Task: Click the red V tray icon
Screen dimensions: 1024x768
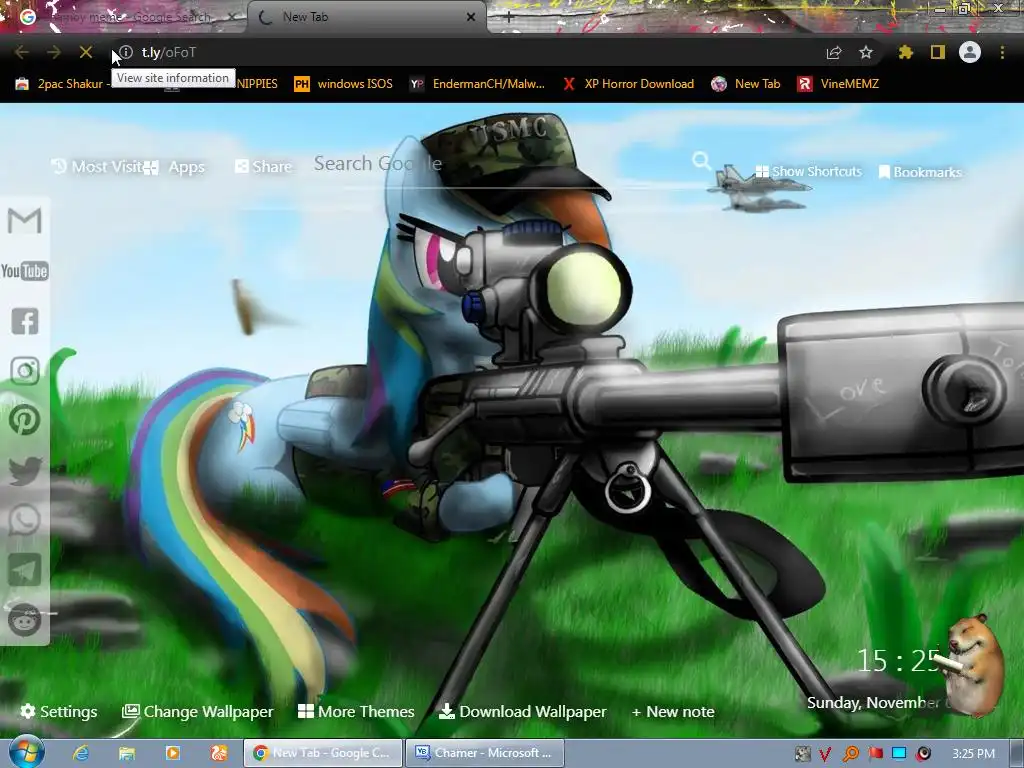Action: pyautogui.click(x=825, y=754)
